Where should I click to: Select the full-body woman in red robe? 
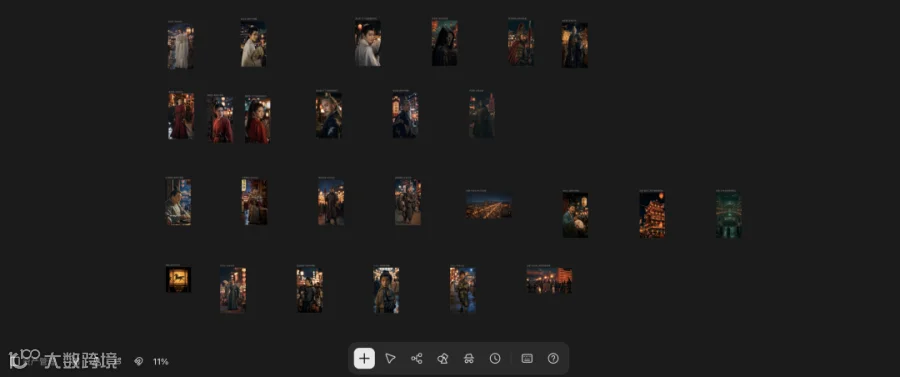pyautogui.click(x=181, y=116)
